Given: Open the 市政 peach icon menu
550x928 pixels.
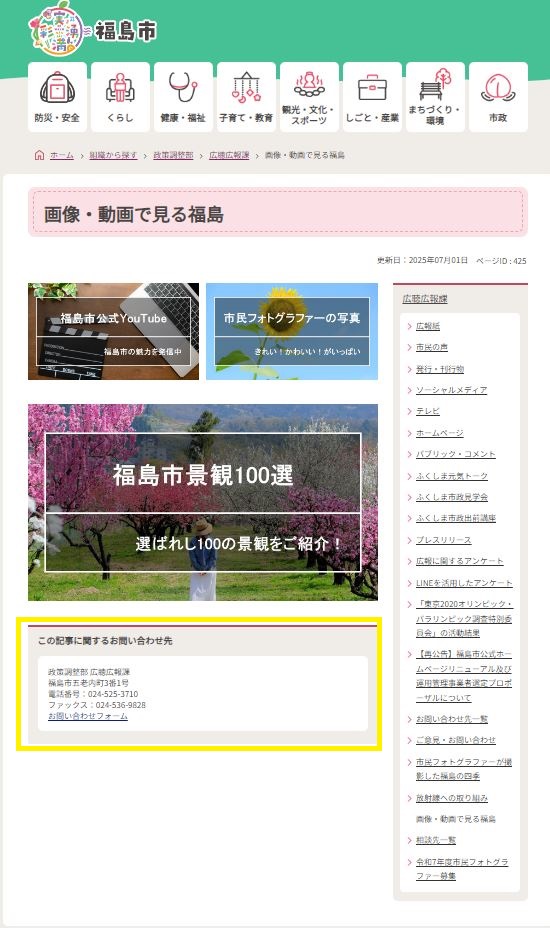Looking at the screenshot, I should tap(498, 97).
